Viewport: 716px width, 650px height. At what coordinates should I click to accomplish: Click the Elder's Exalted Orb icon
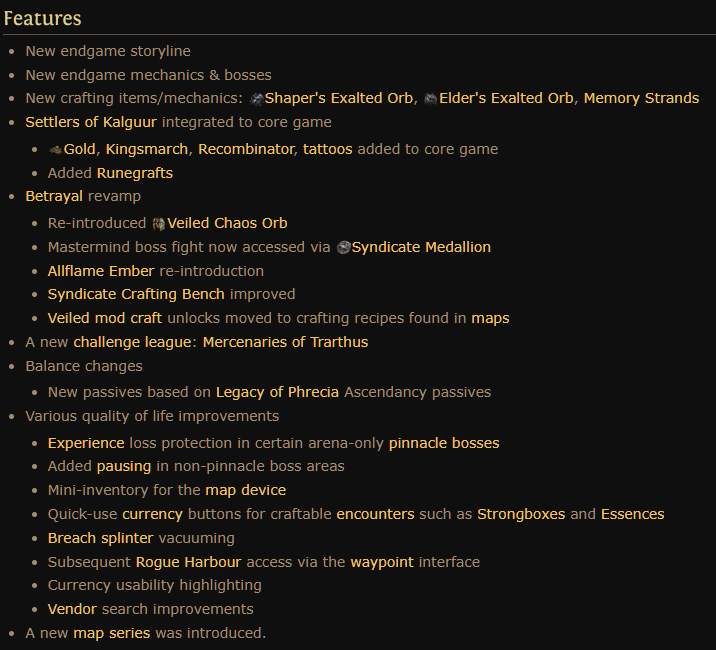pos(430,99)
